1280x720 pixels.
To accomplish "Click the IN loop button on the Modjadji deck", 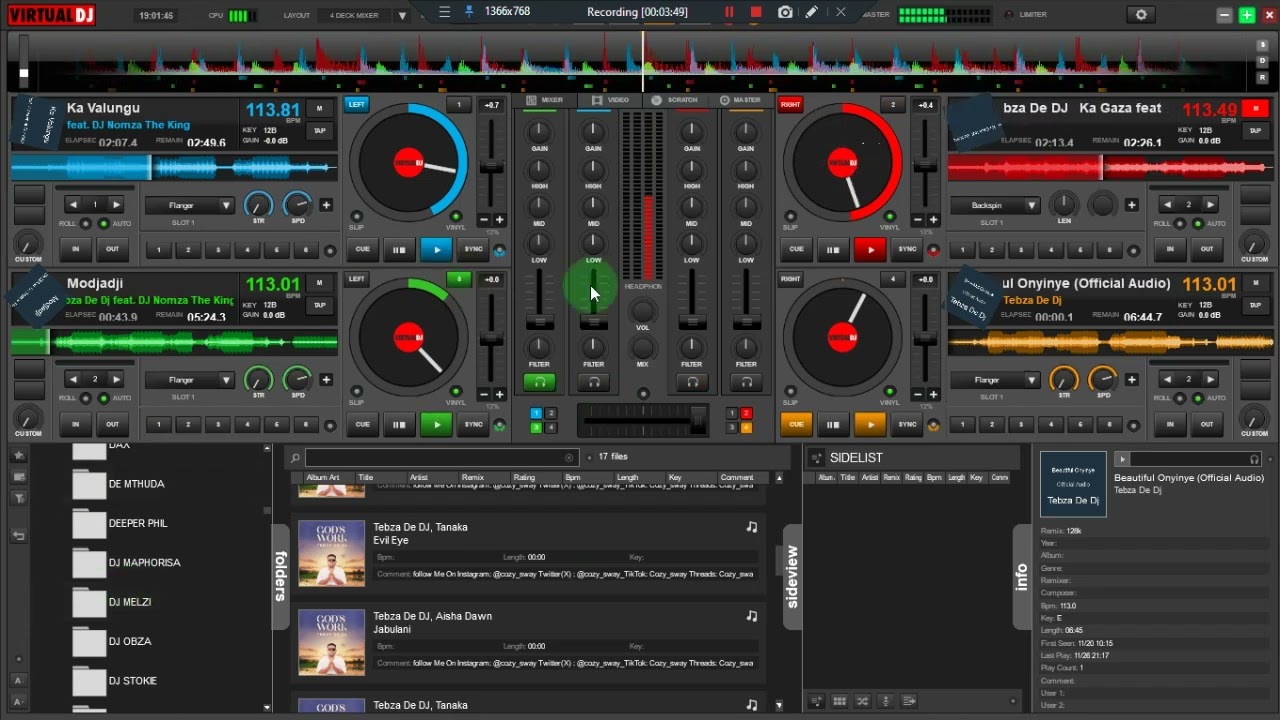I will click(75, 424).
